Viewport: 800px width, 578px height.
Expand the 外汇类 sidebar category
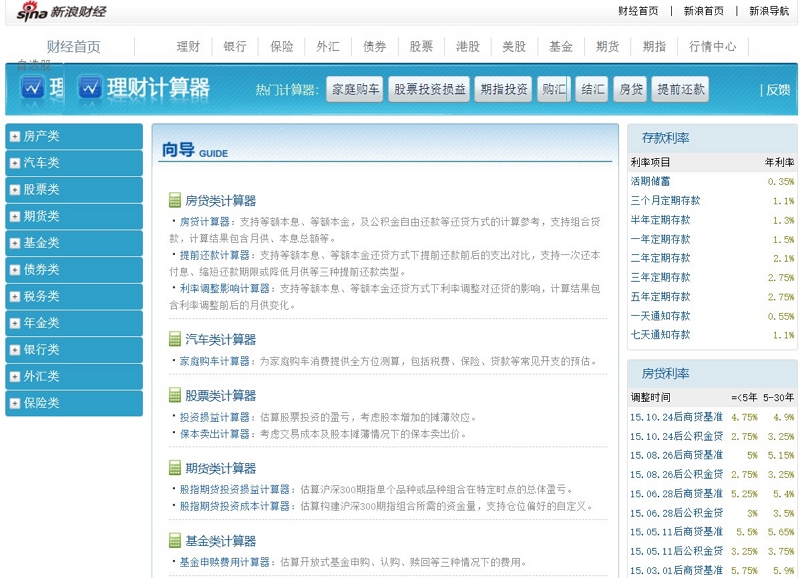[14, 377]
